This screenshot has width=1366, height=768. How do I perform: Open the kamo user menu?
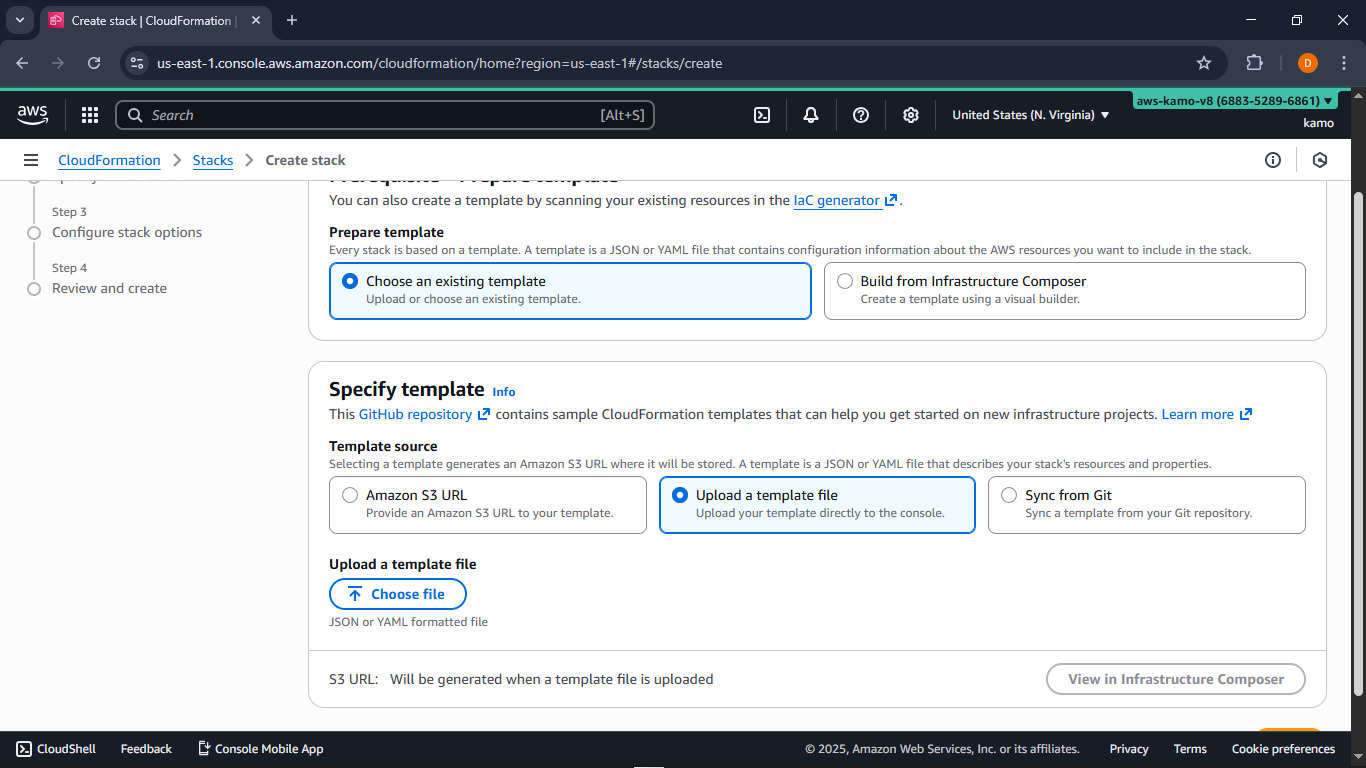pyautogui.click(x=1318, y=122)
